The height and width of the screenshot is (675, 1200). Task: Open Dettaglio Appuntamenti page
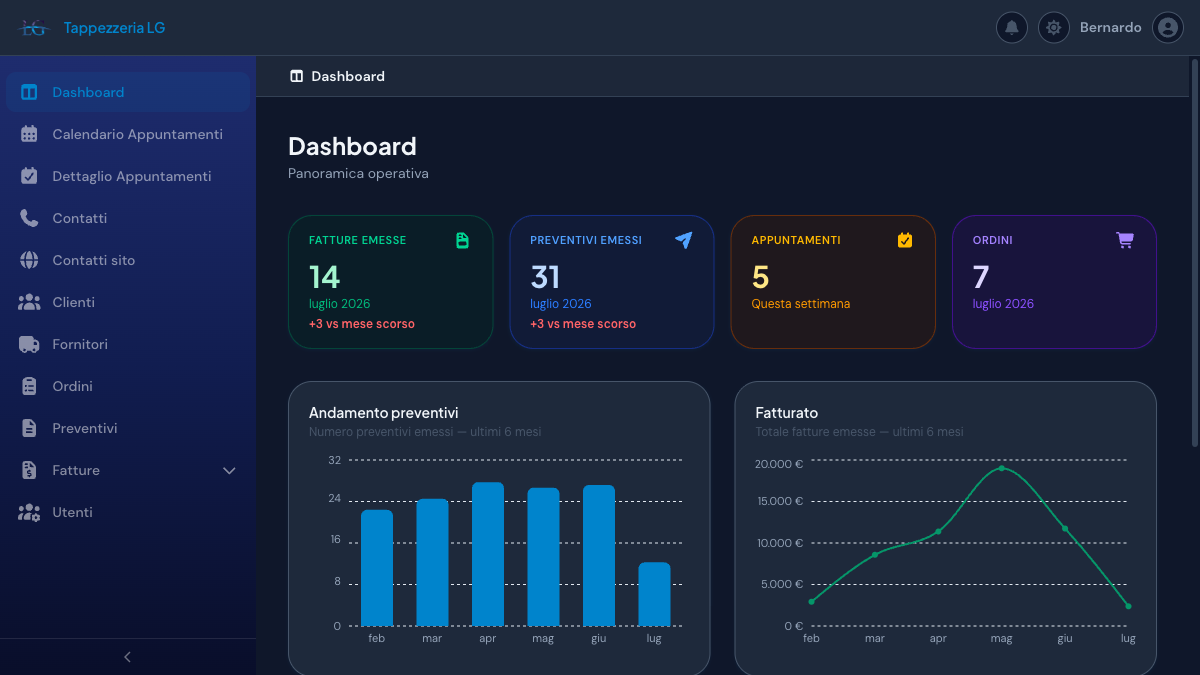[128, 176]
